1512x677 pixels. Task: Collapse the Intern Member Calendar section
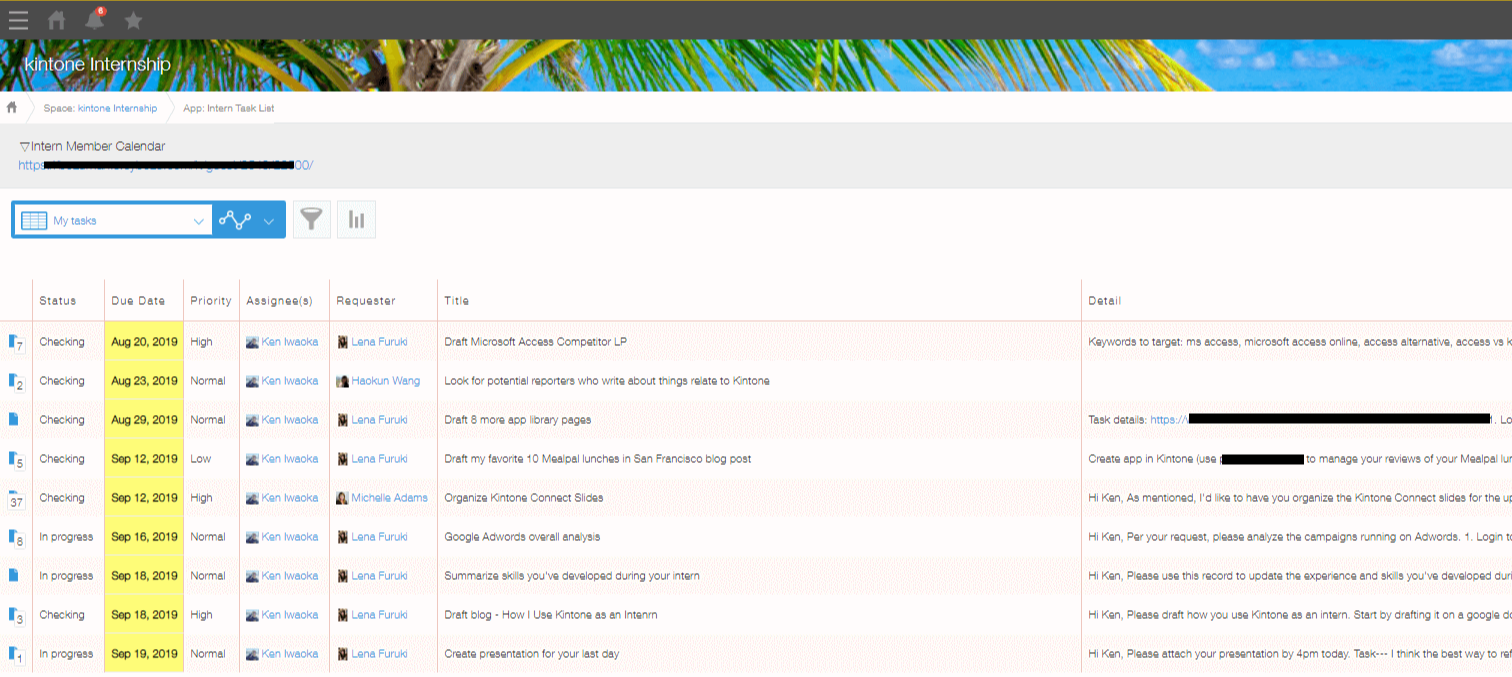coord(24,147)
